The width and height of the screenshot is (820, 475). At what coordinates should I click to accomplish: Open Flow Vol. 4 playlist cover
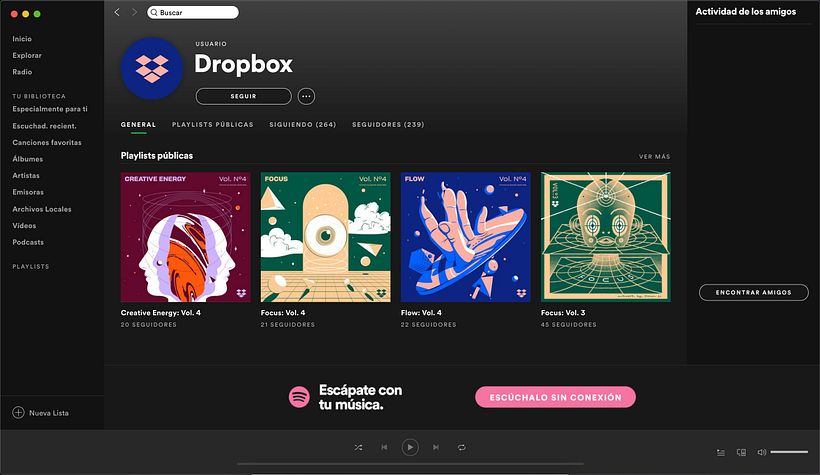pos(465,237)
